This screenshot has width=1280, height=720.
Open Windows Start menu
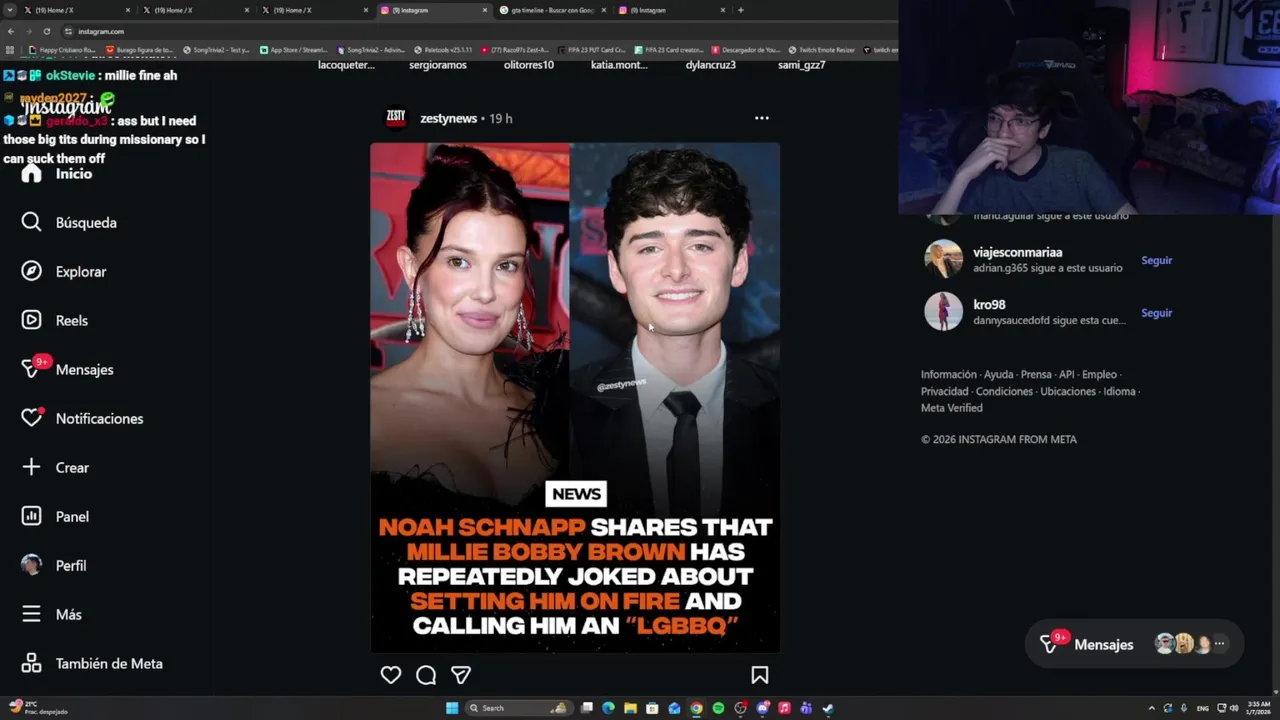tap(452, 708)
